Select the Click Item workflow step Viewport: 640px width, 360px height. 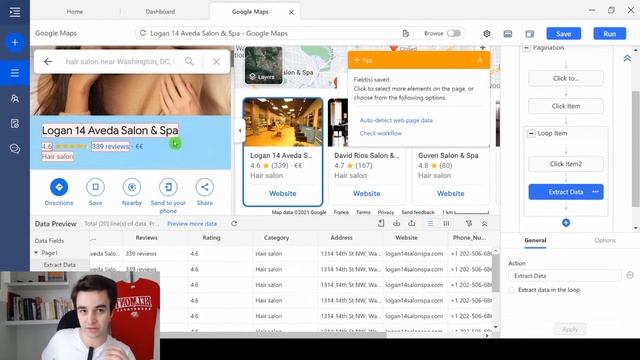tap(566, 106)
